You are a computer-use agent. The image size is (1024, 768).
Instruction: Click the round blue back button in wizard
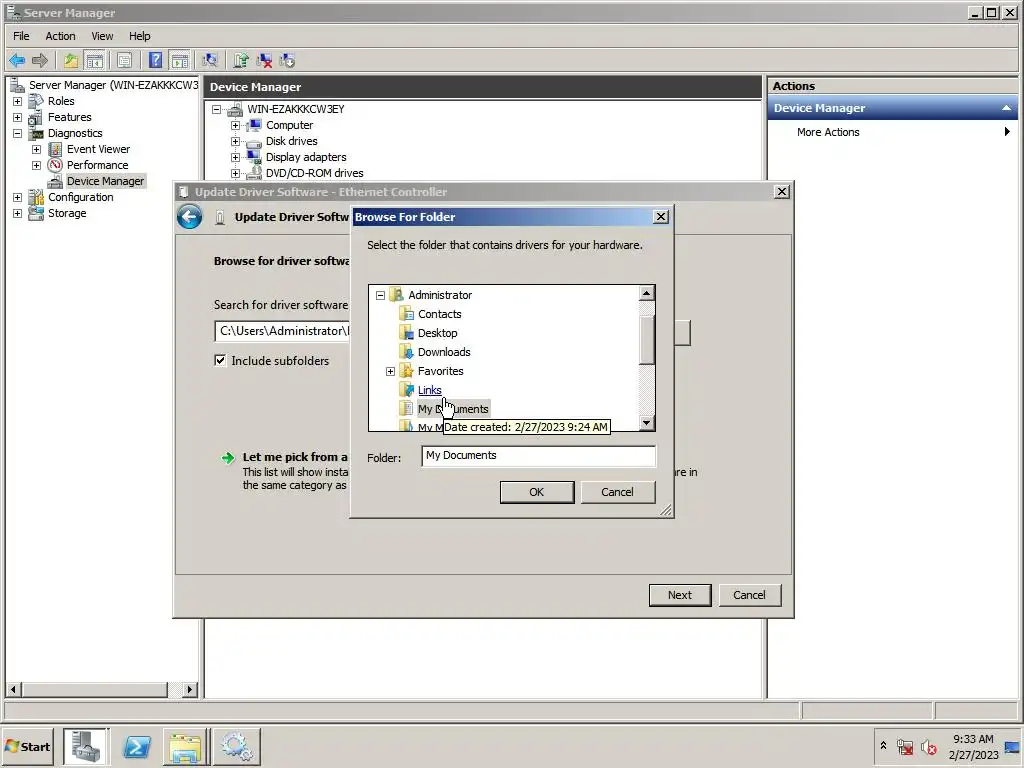coord(189,217)
